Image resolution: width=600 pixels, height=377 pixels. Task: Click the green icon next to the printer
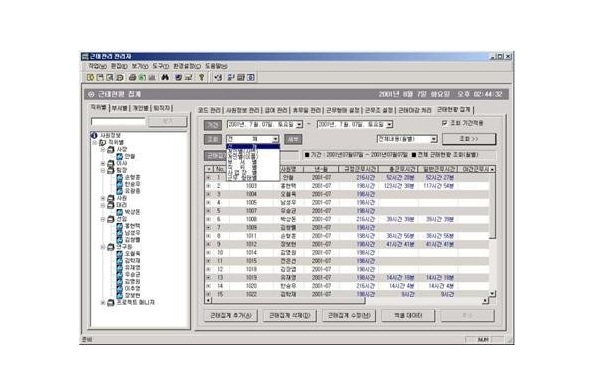tap(142, 77)
